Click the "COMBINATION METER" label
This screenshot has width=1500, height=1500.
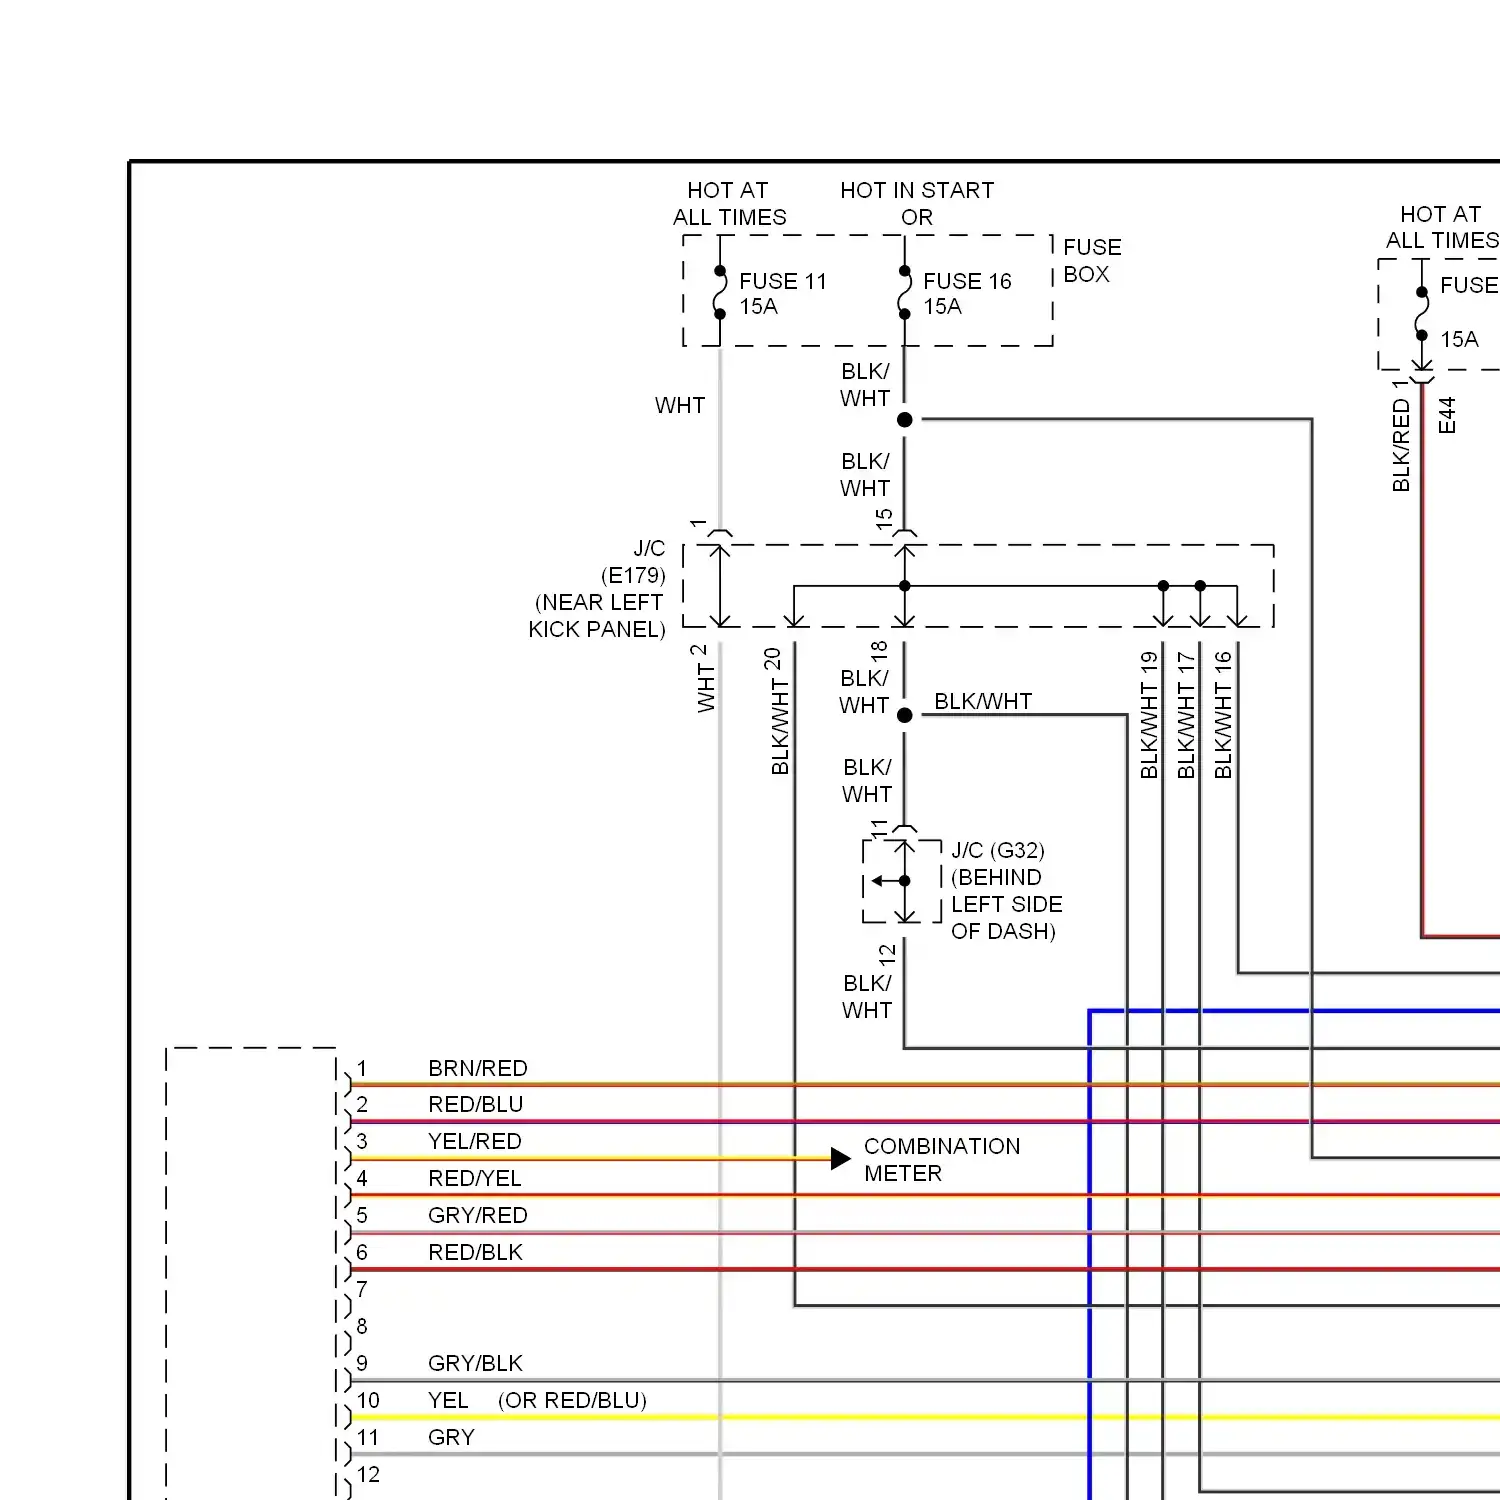pos(942,1160)
